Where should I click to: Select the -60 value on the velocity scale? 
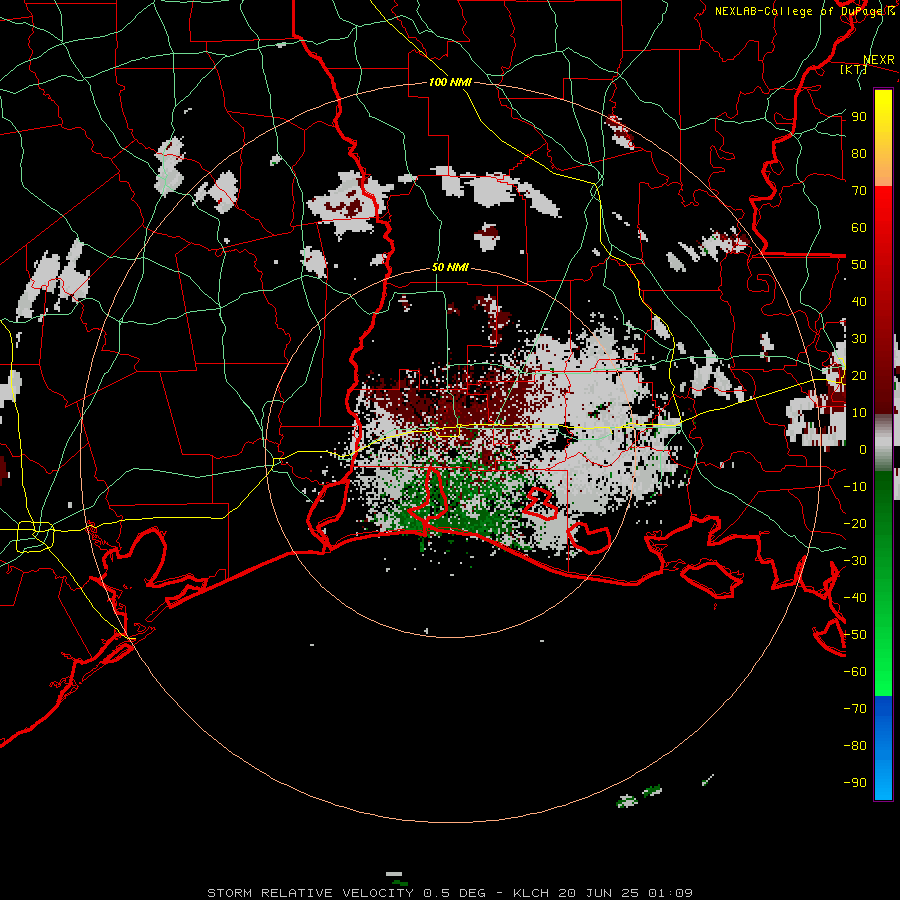pyautogui.click(x=855, y=672)
